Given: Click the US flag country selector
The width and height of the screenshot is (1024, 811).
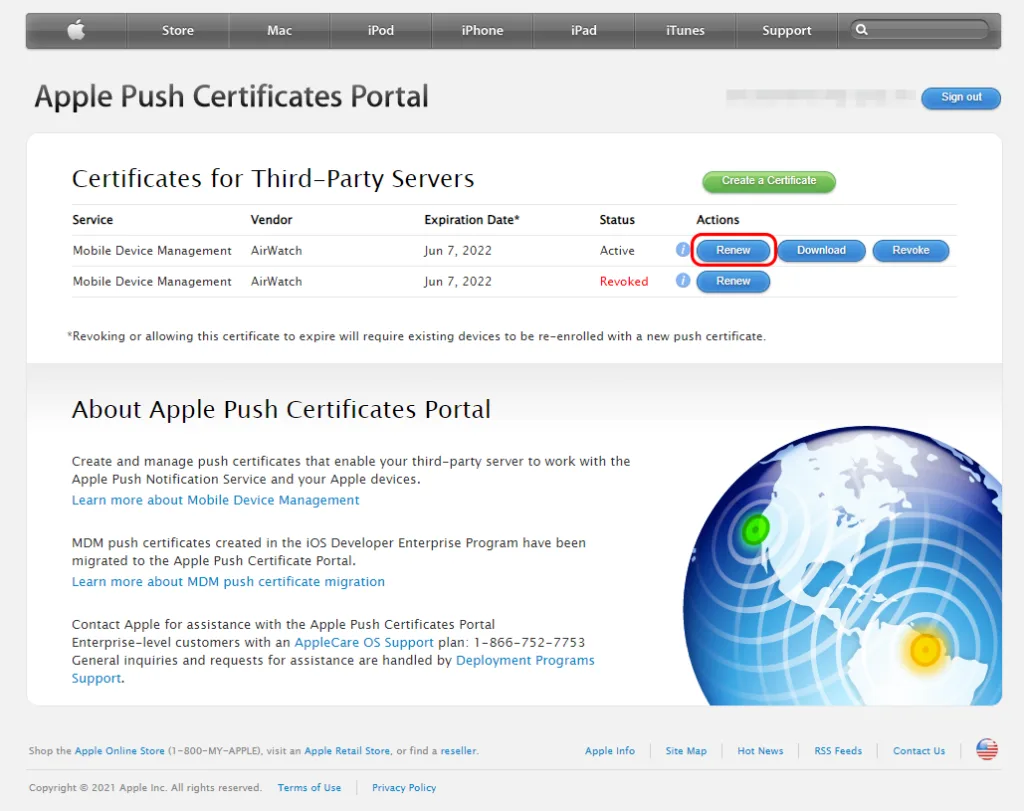Looking at the screenshot, I should tap(987, 750).
